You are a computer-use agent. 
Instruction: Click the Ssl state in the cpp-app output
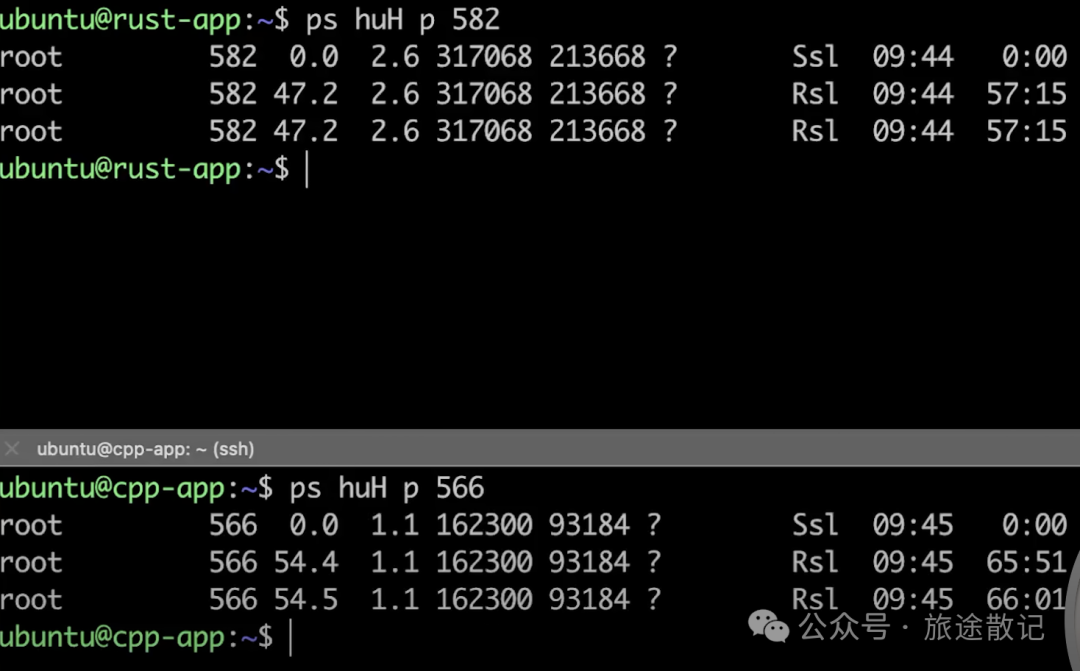(x=816, y=526)
